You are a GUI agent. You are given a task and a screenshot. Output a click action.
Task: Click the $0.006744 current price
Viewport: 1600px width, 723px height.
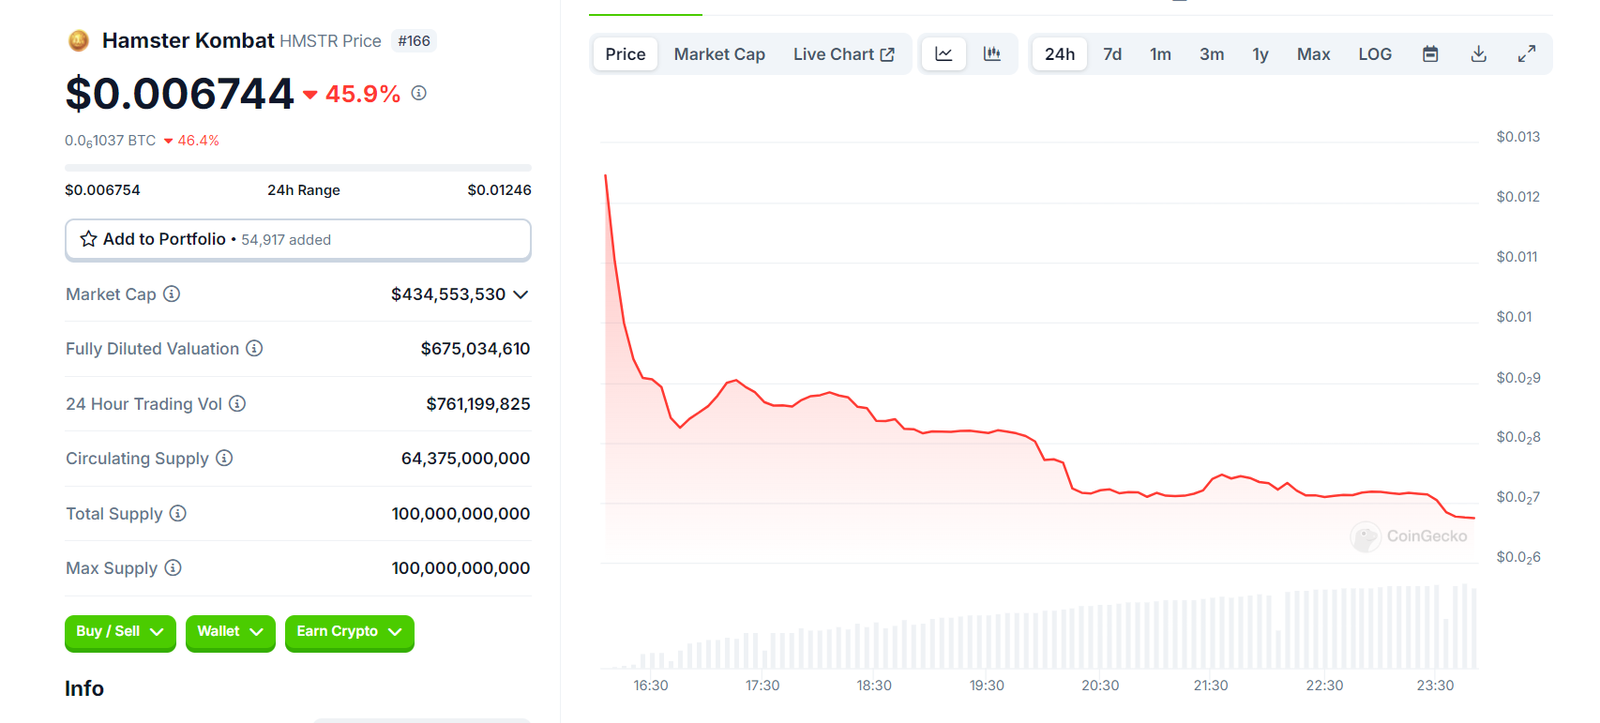coord(180,94)
